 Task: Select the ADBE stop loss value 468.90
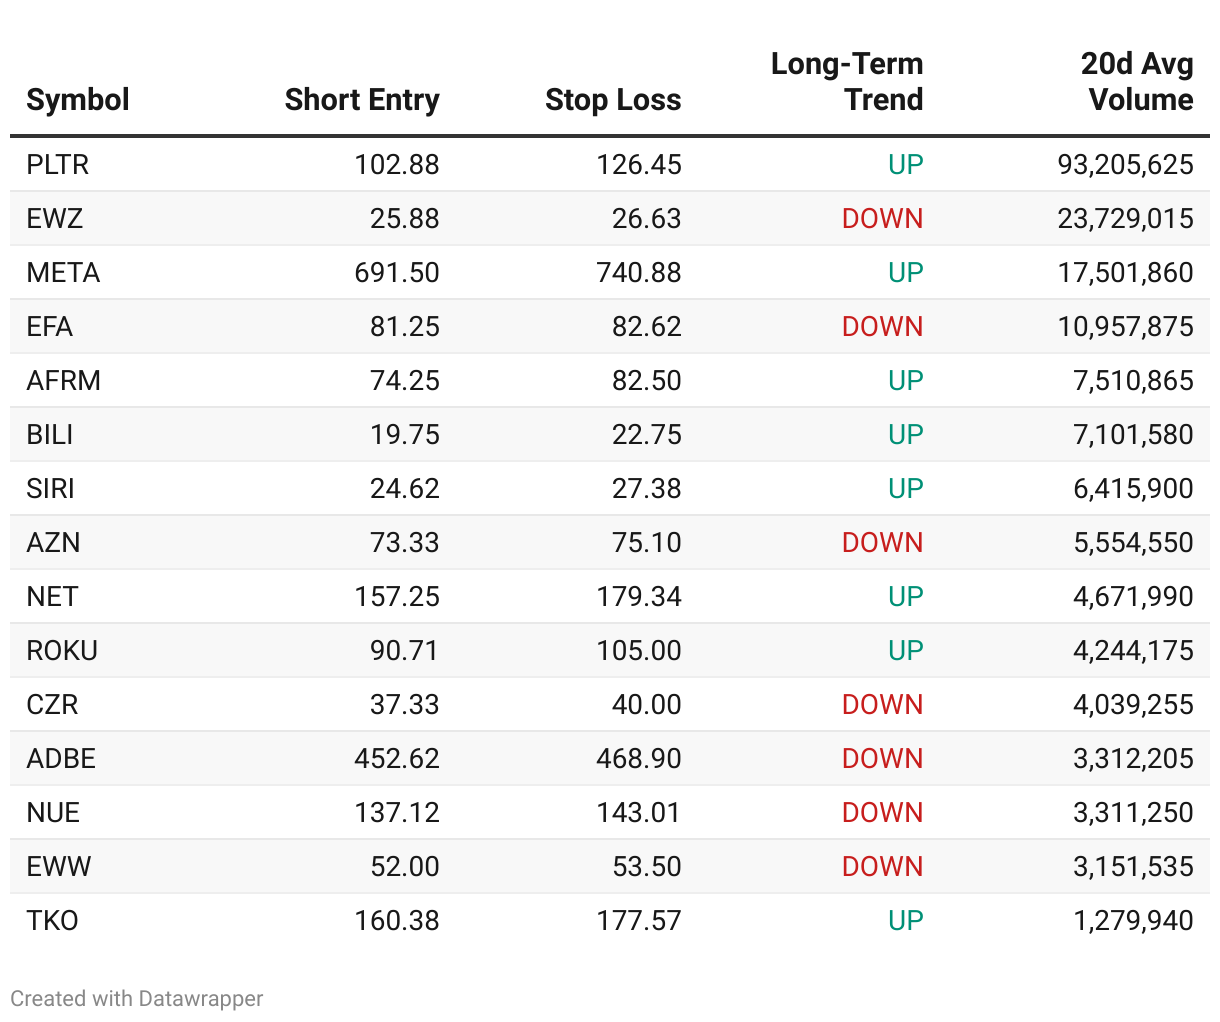click(x=638, y=758)
